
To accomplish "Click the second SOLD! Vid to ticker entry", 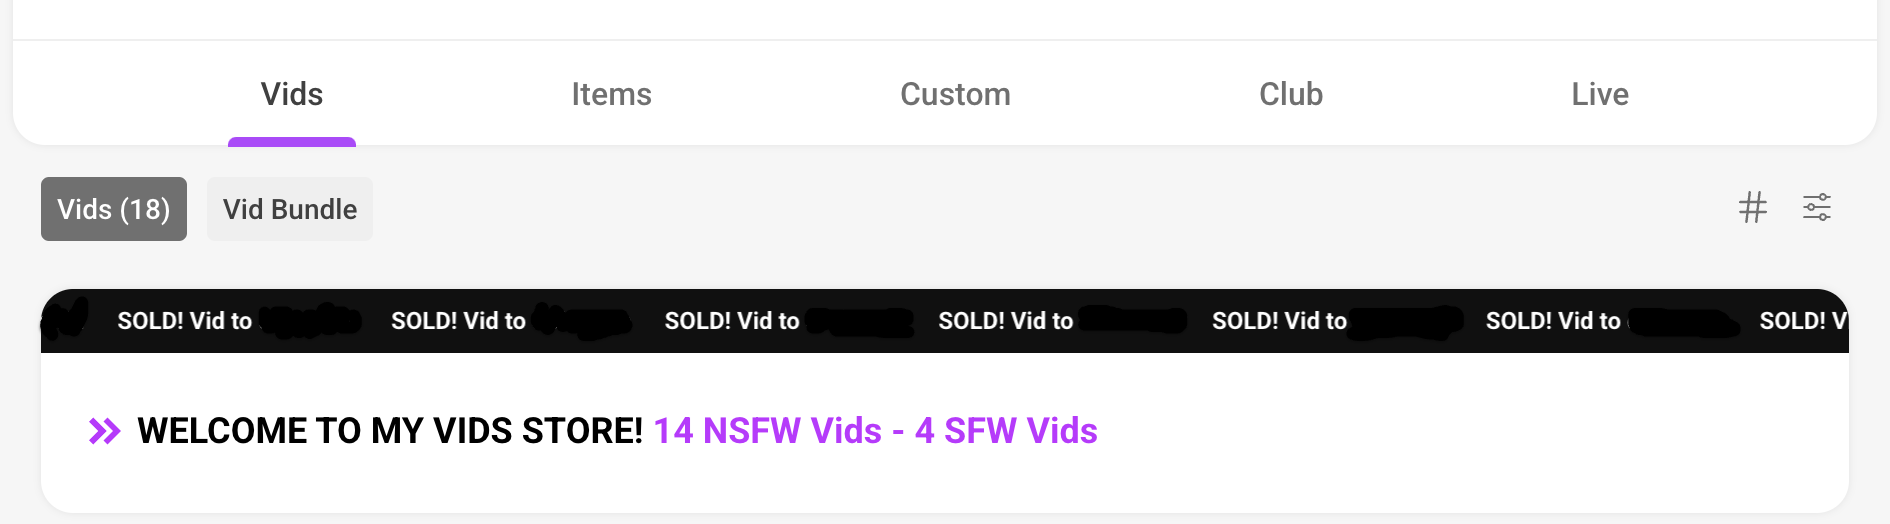I will 458,321.
